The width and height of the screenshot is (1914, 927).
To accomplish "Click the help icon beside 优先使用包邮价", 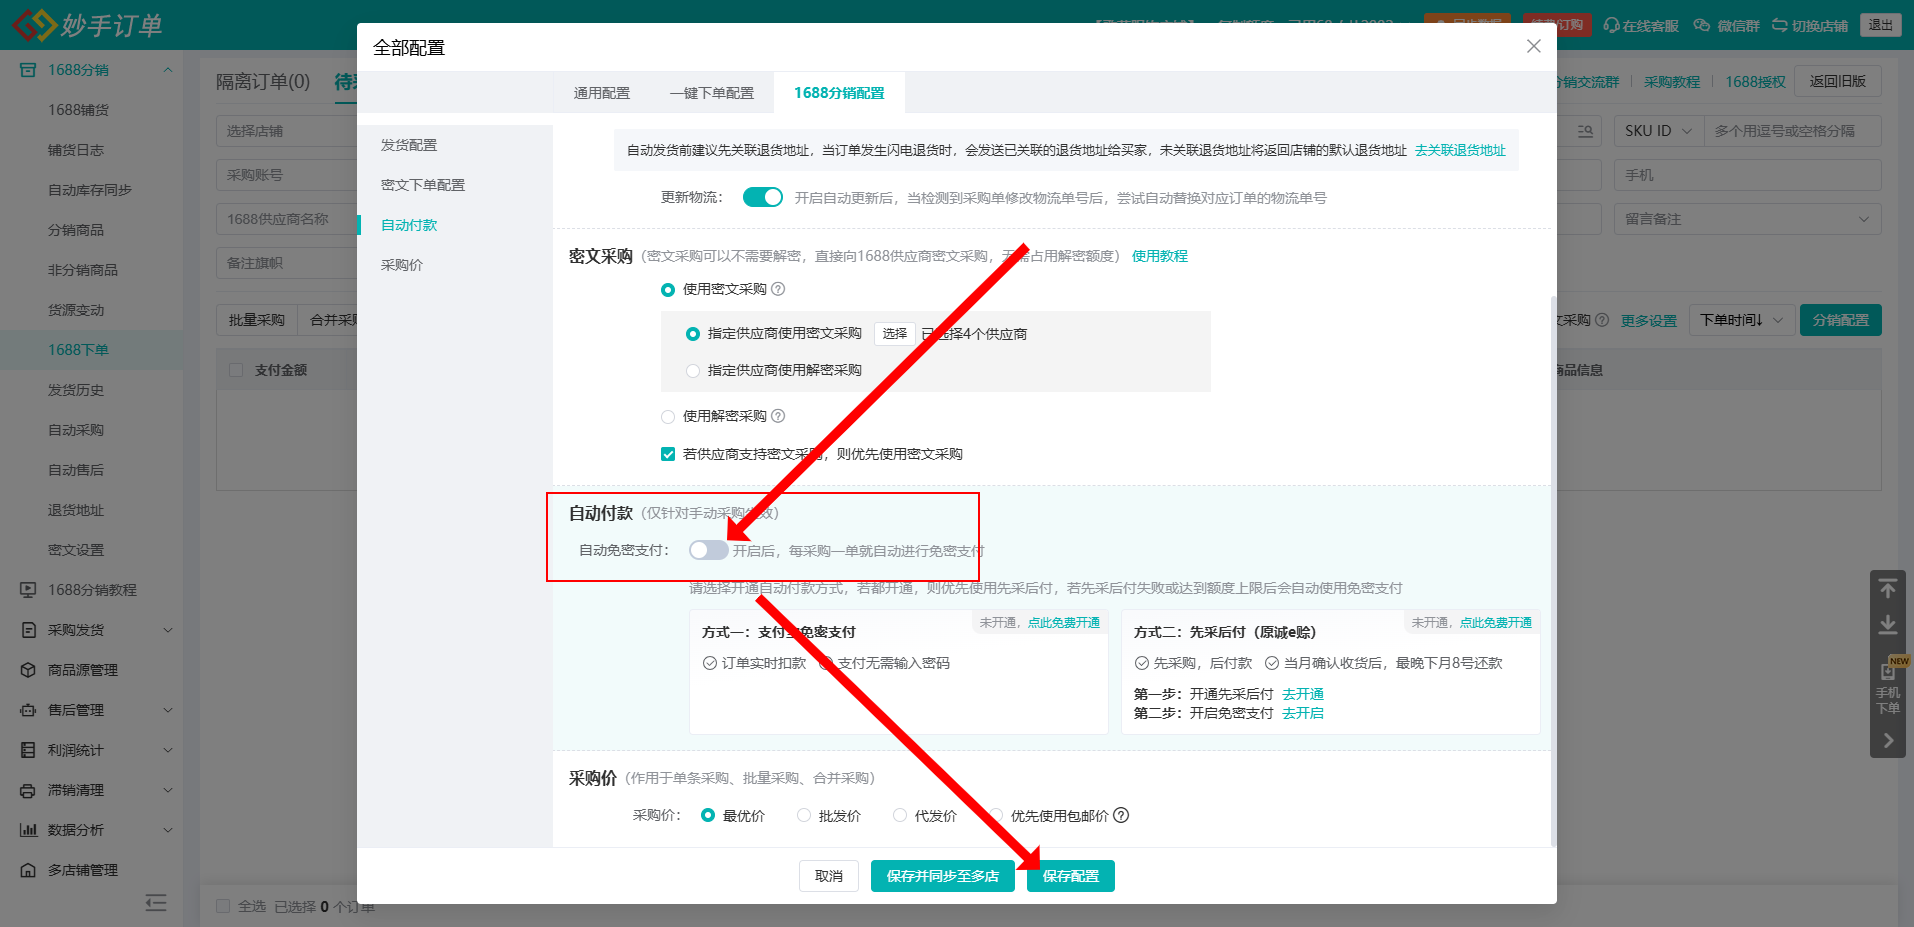I will 1121,815.
